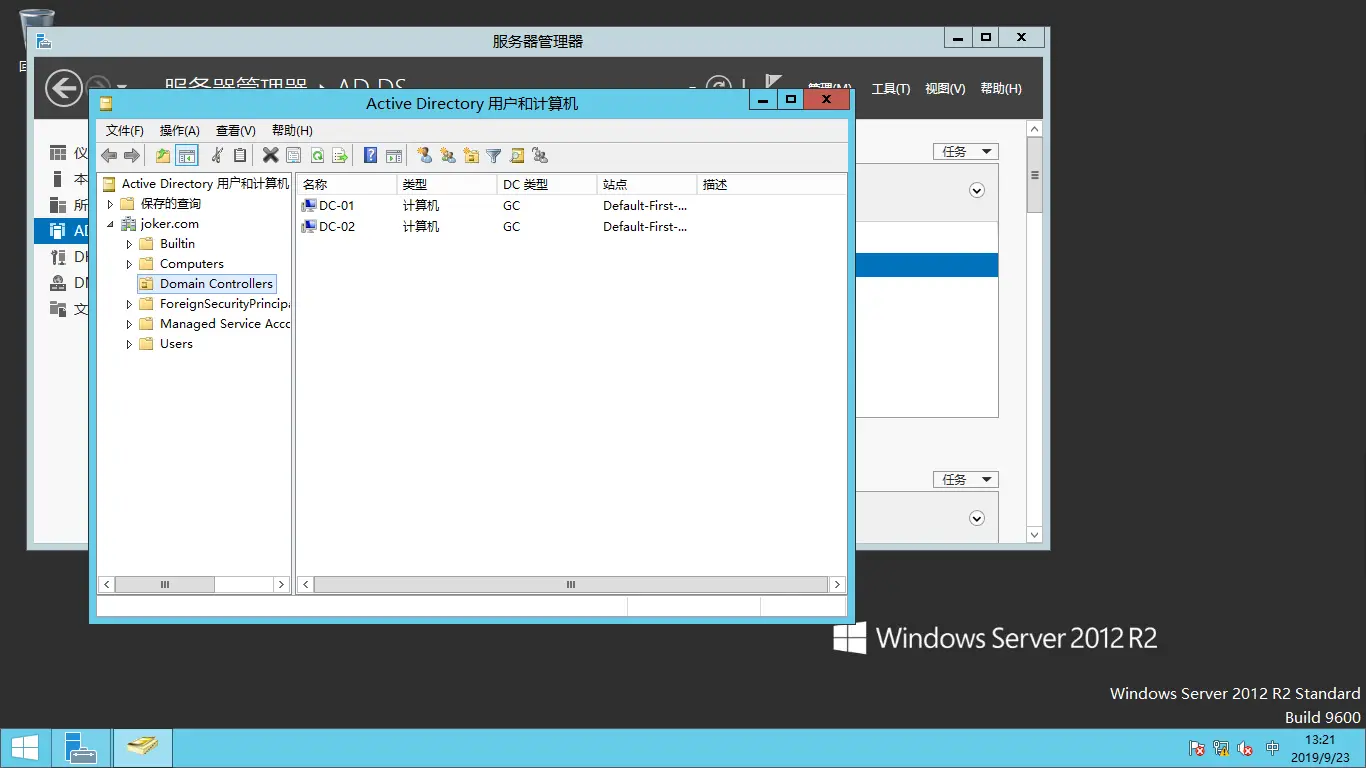Open Help with blue question mark icon
Image resolution: width=1366 pixels, height=768 pixels.
click(370, 155)
